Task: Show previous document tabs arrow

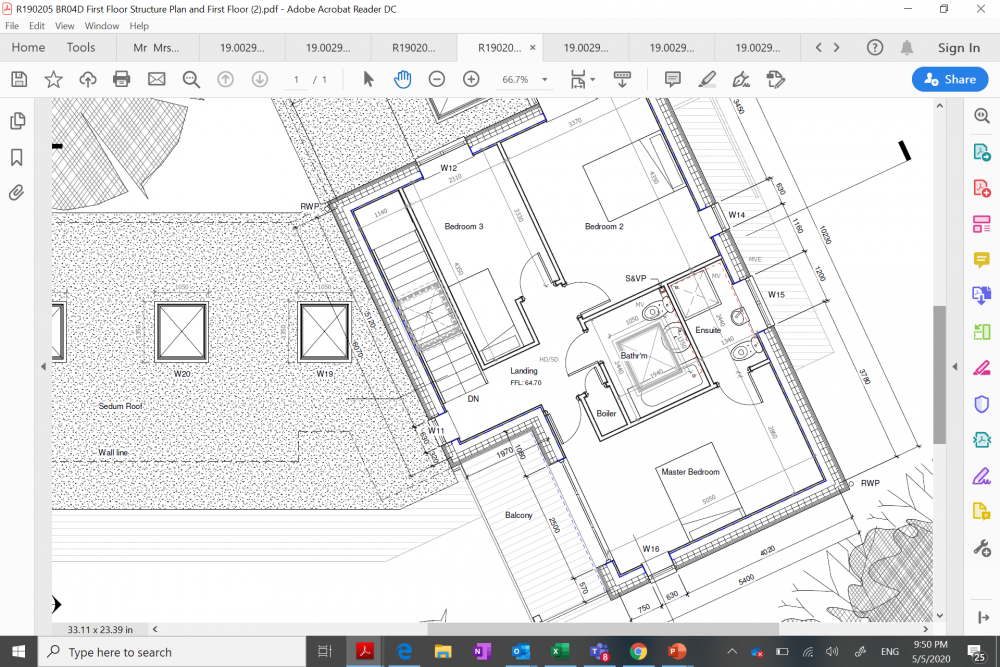Action: pos(819,47)
